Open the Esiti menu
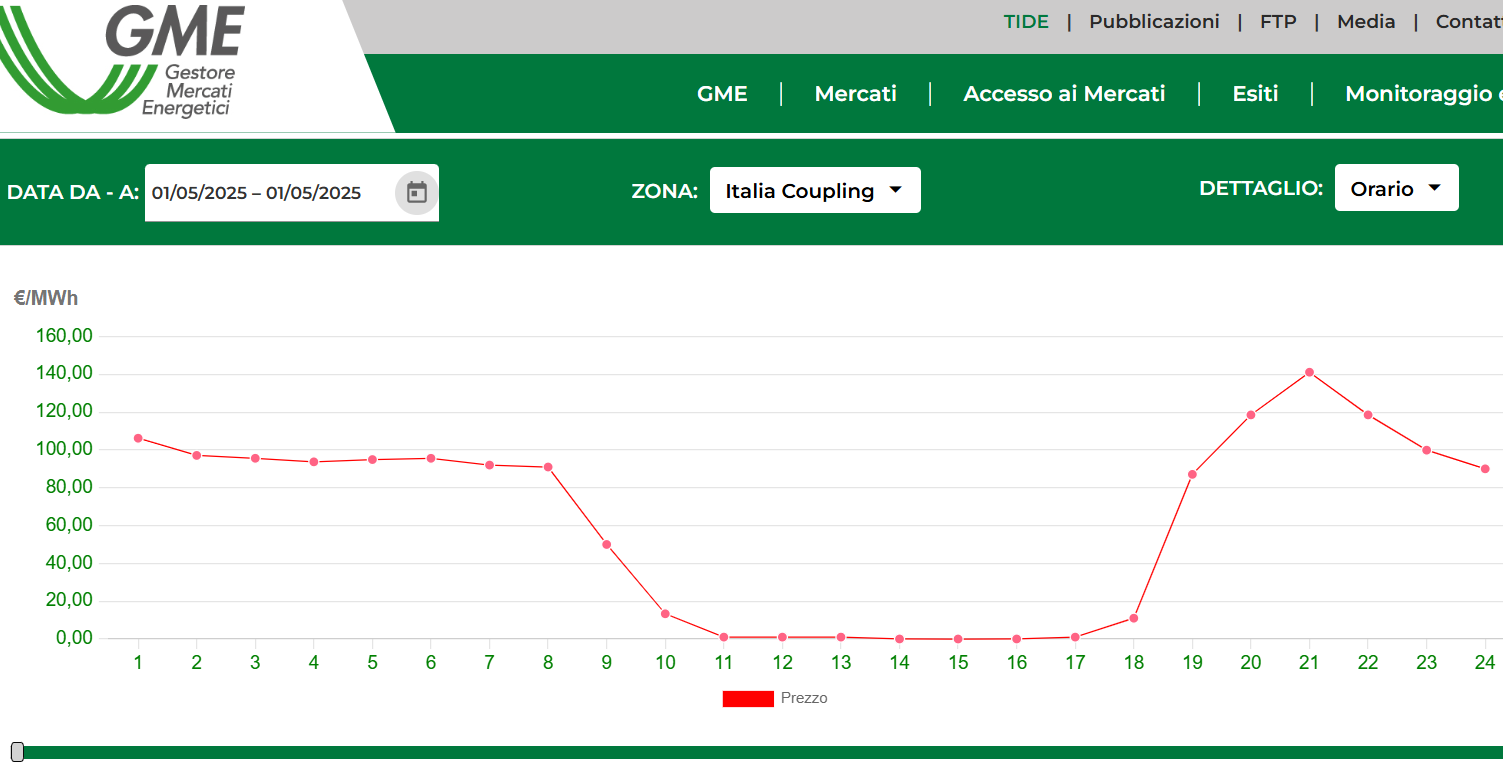Image resolution: width=1503 pixels, height=777 pixels. click(1255, 94)
